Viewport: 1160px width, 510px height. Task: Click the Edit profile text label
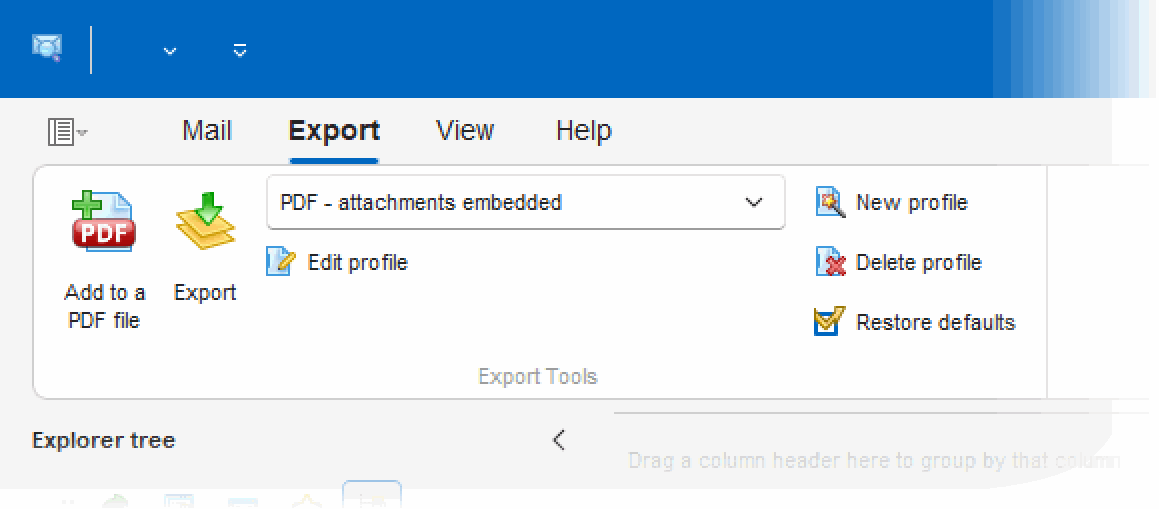coord(358,262)
